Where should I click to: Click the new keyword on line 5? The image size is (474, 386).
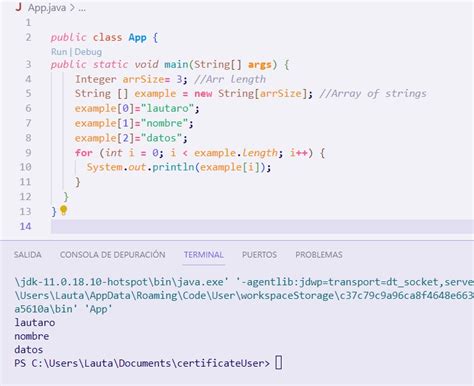pyautogui.click(x=203, y=94)
